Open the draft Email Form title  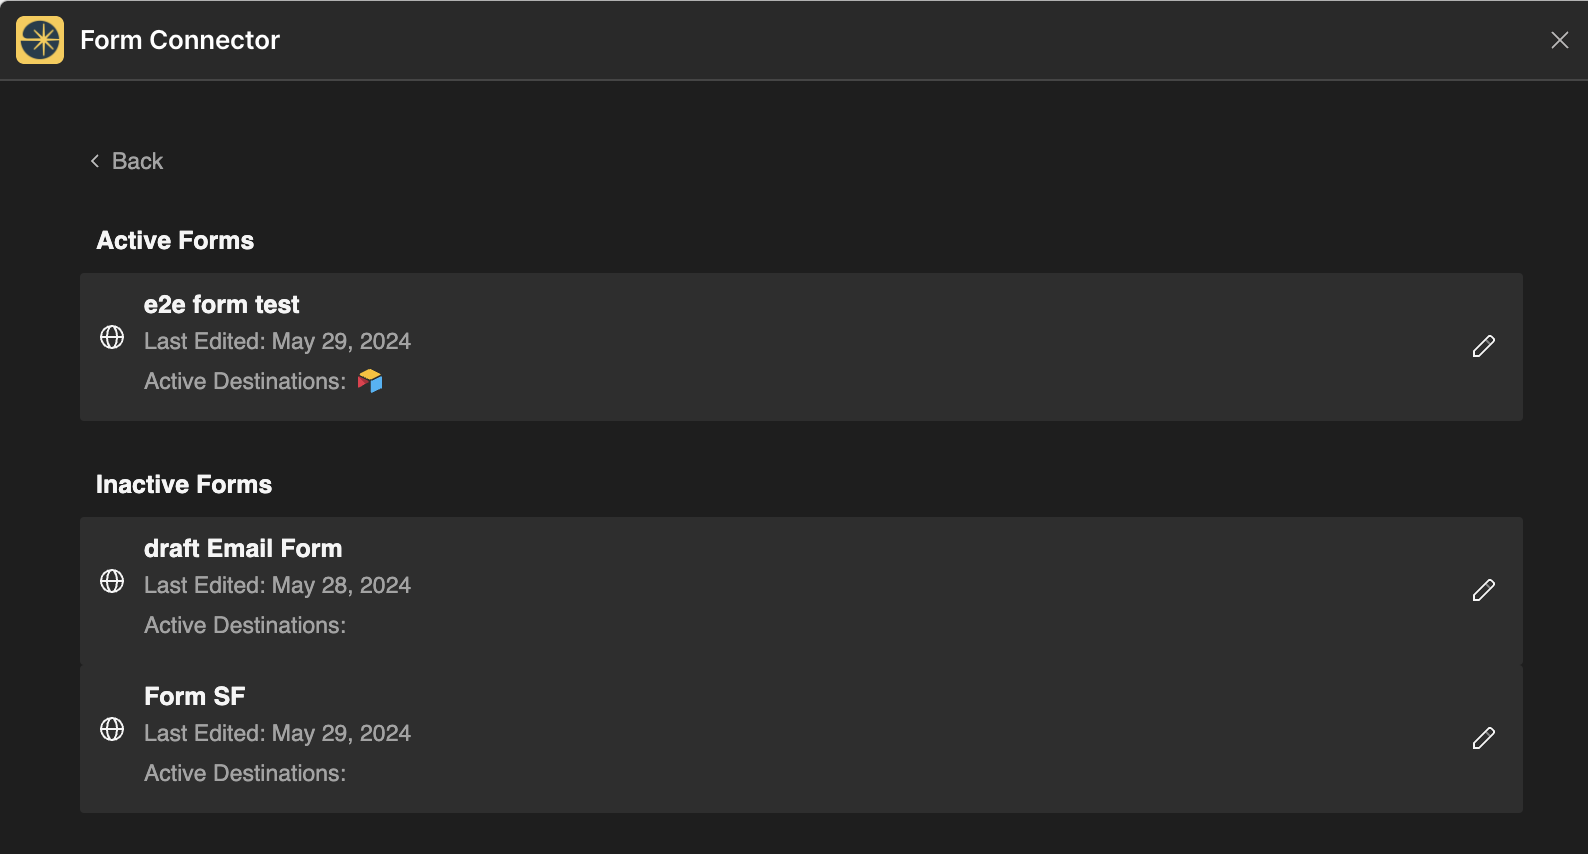click(243, 548)
